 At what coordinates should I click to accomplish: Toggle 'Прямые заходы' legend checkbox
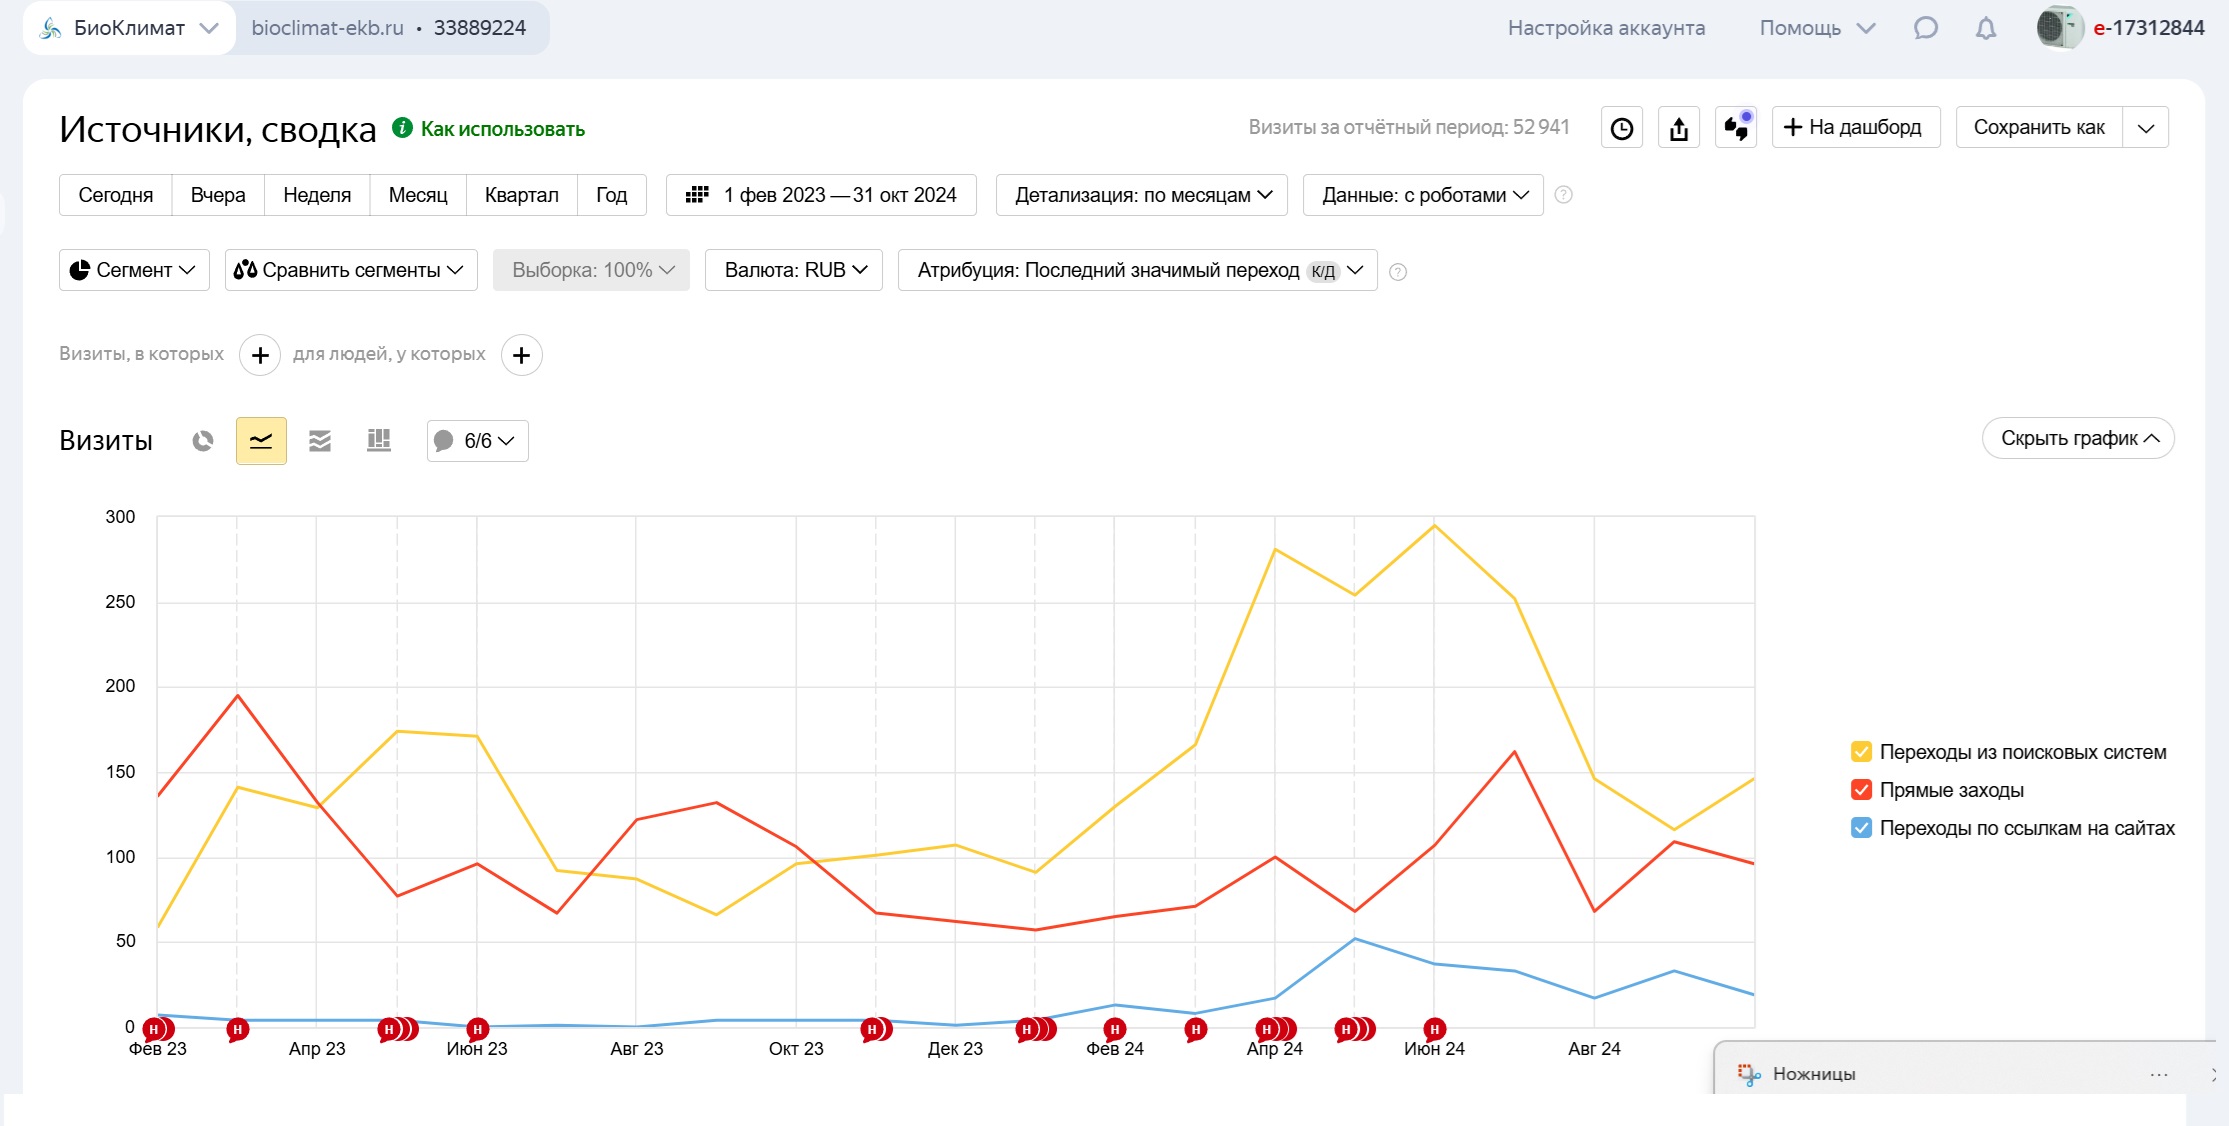pyautogui.click(x=1861, y=790)
